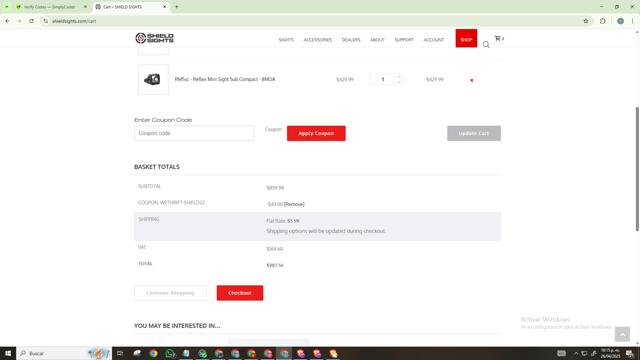The image size is (640, 360).
Task: Click the Windows taskbar search box
Action: 64,353
